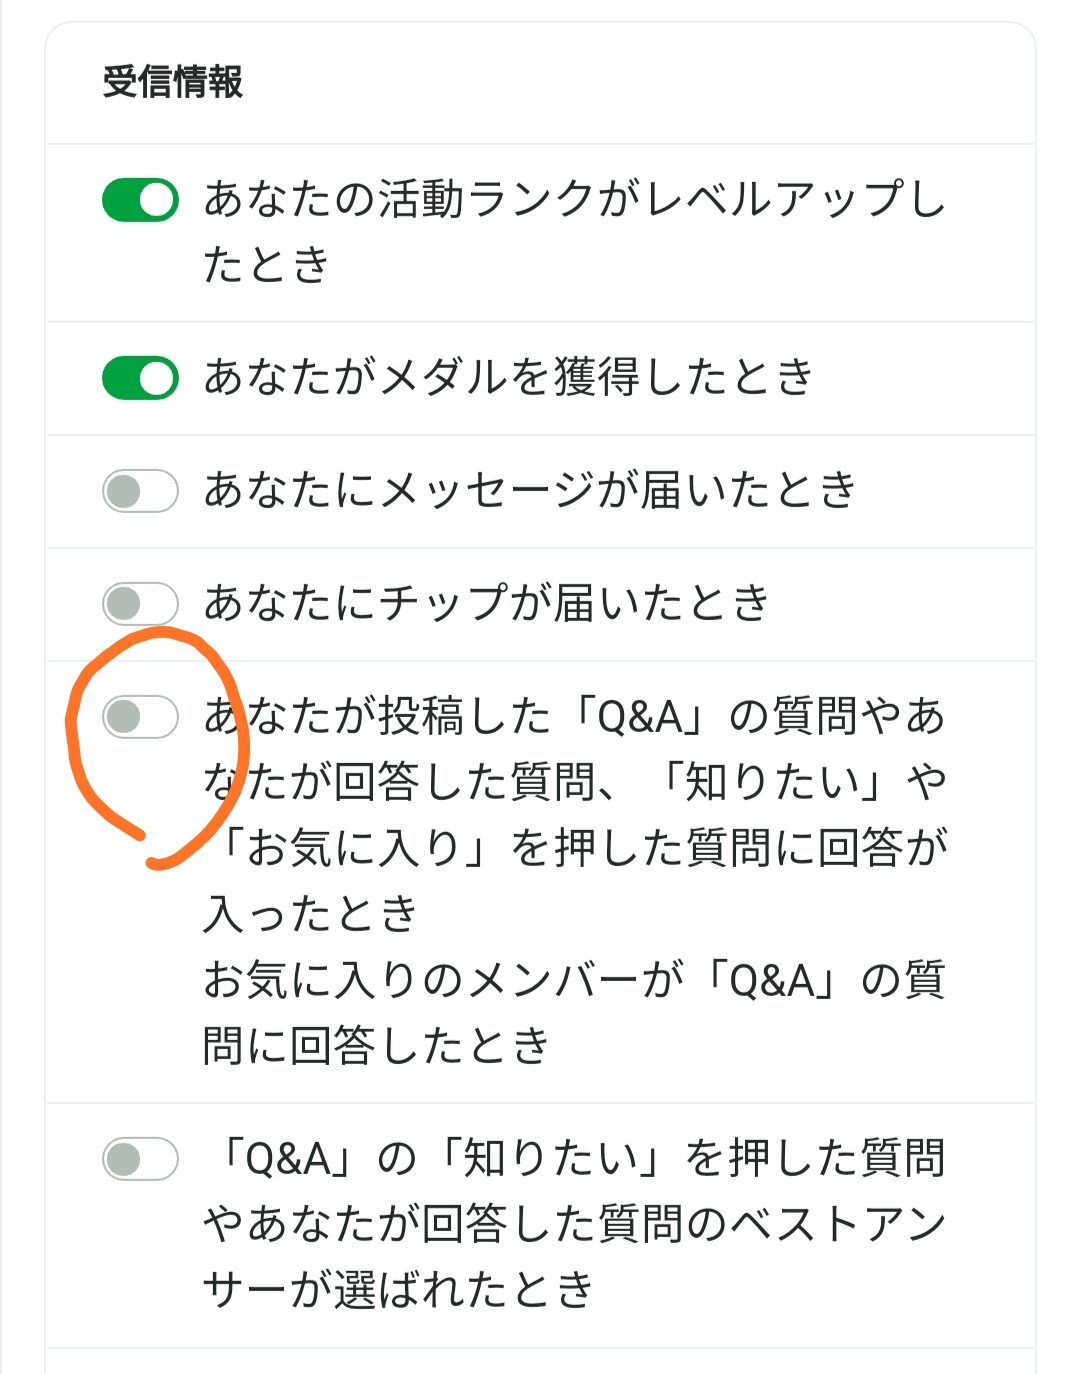Image resolution: width=1072 pixels, height=1374 pixels.
Task: Click the line 「お気に入り」を押した質問に回答が
Action: coord(574,848)
